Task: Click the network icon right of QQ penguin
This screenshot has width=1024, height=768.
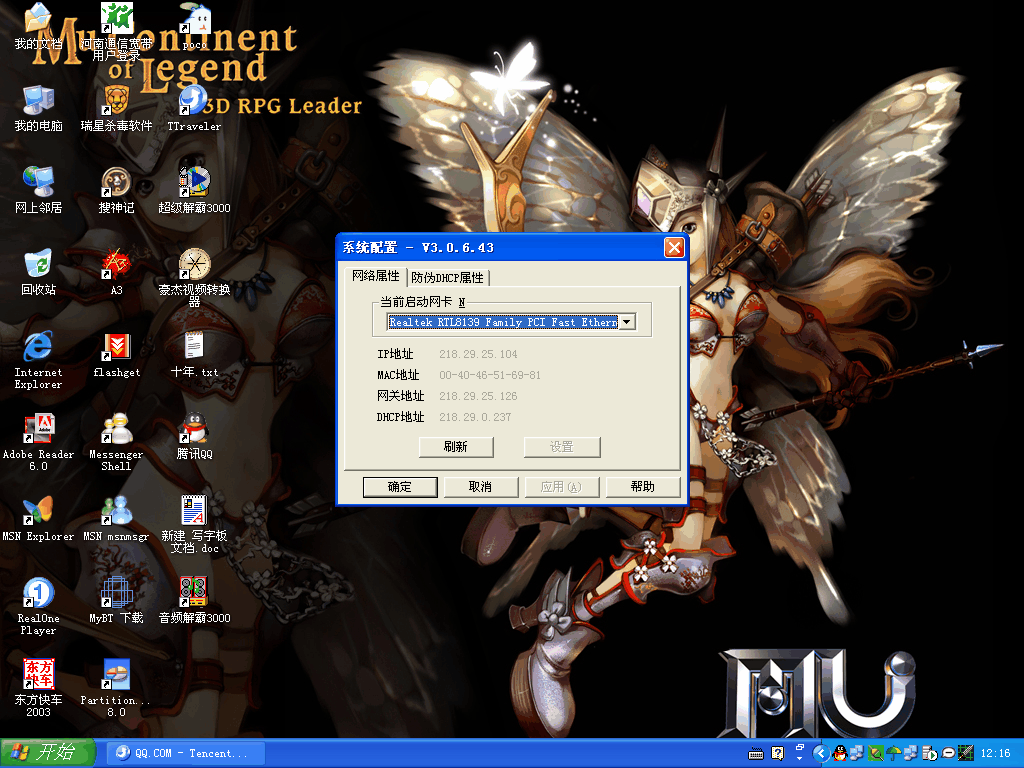Action: point(857,754)
